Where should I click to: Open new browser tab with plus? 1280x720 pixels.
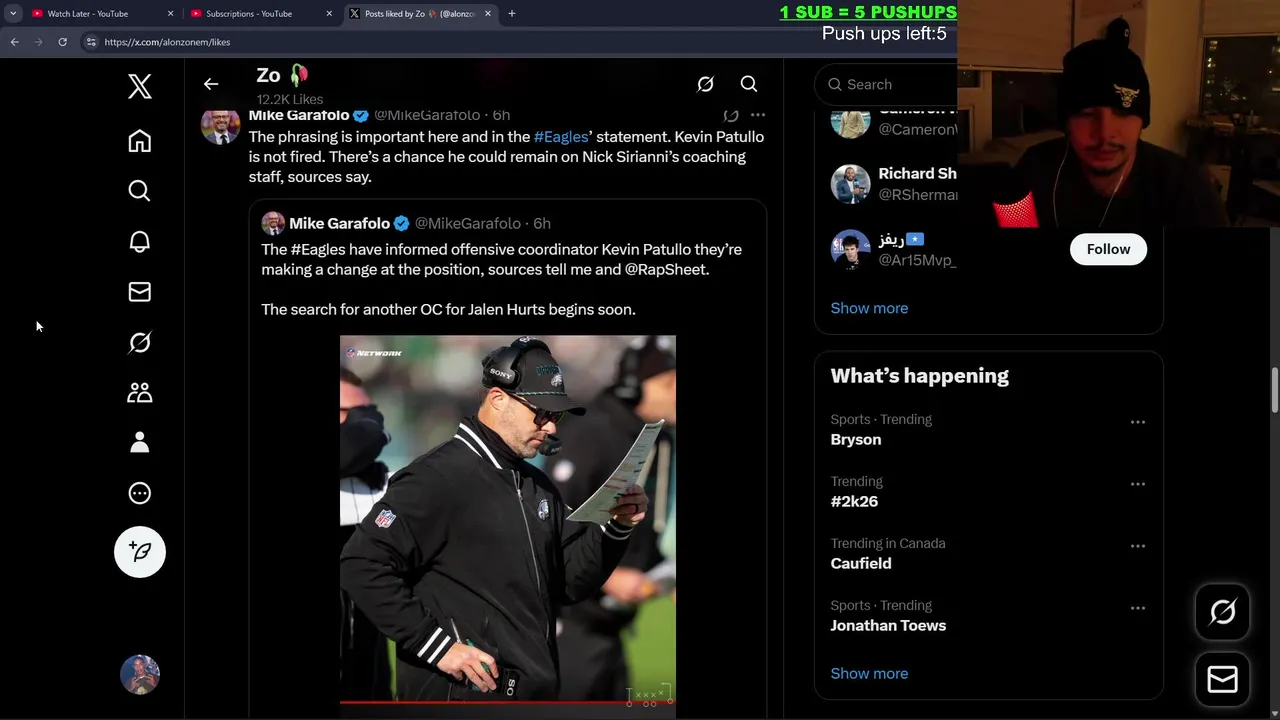[x=512, y=14]
